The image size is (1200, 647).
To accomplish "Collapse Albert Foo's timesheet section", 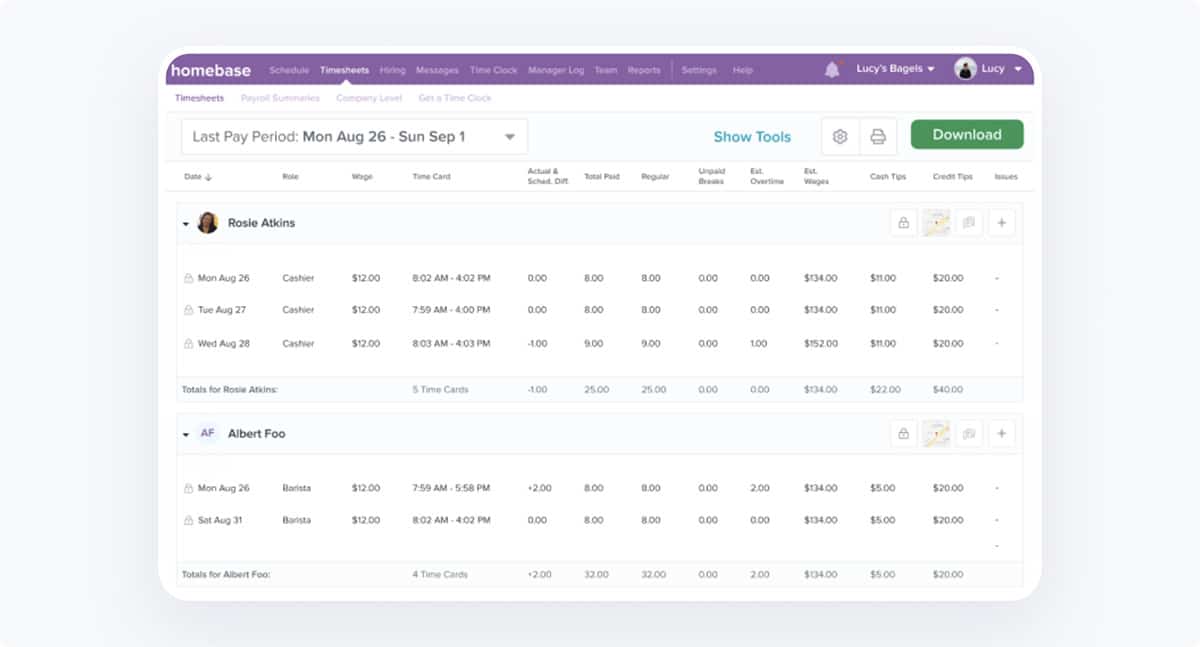I will tap(185, 433).
